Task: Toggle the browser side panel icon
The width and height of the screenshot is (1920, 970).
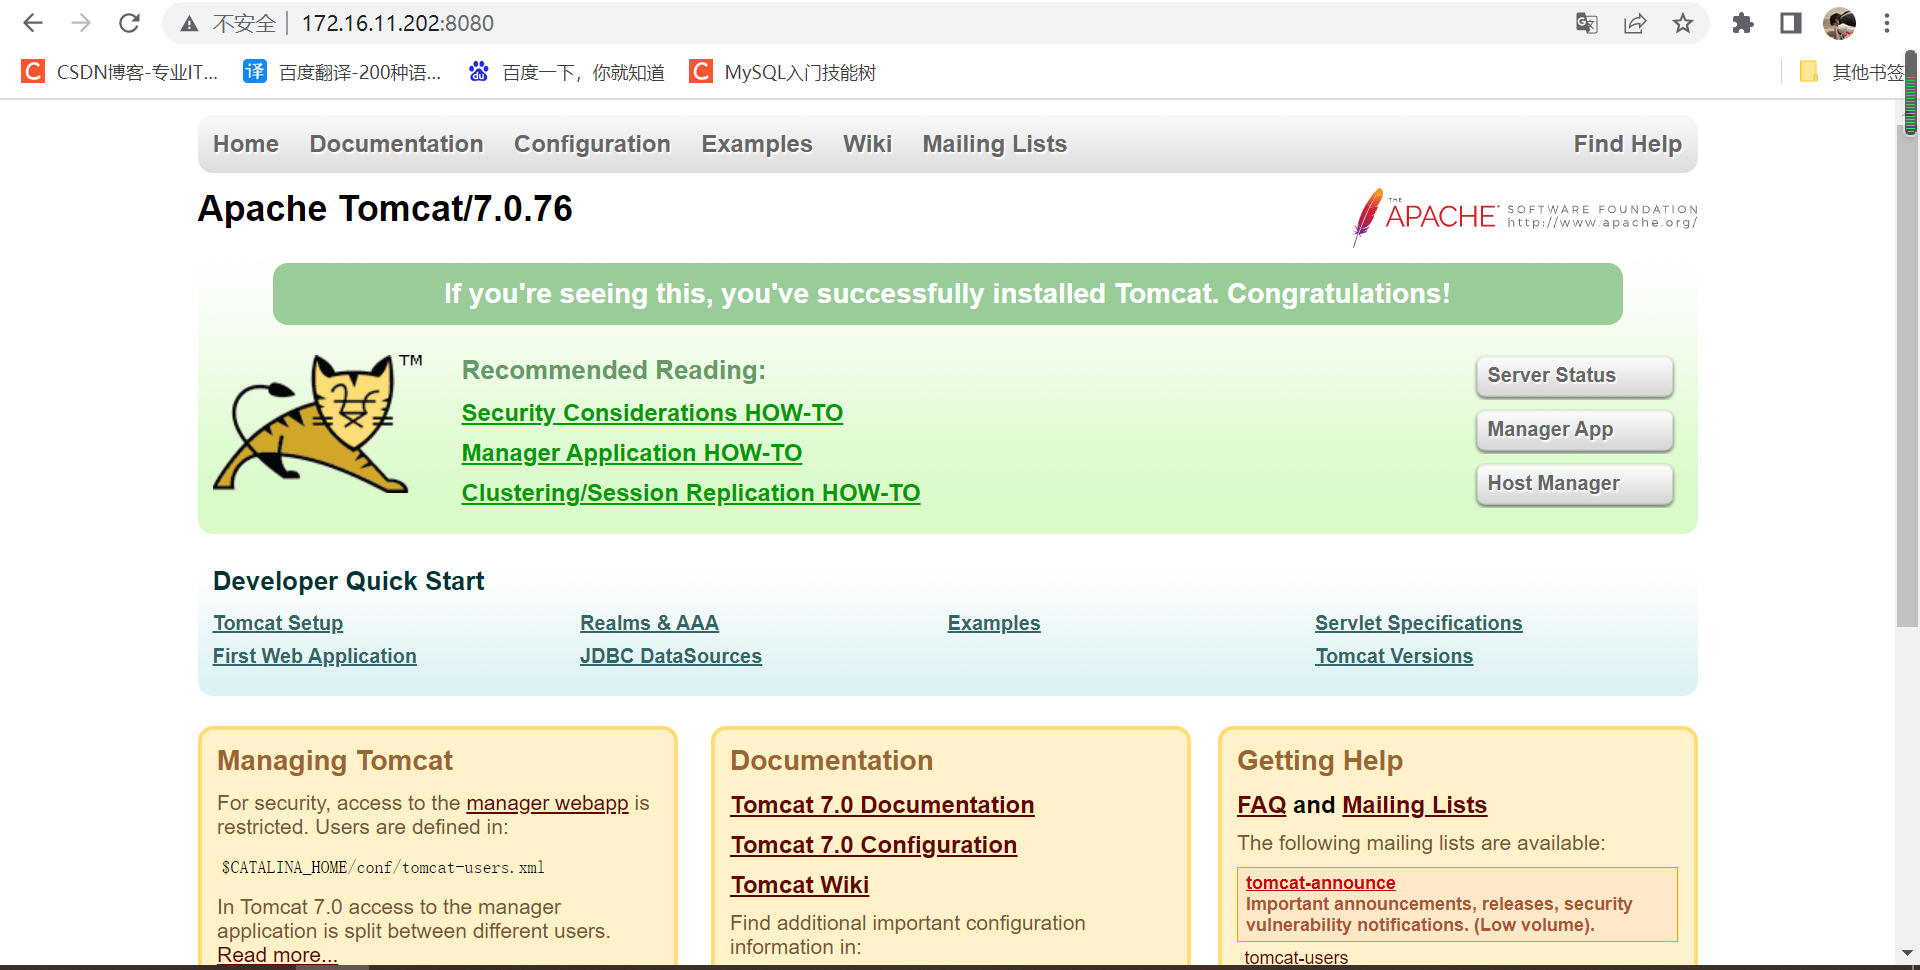Action: (x=1791, y=23)
